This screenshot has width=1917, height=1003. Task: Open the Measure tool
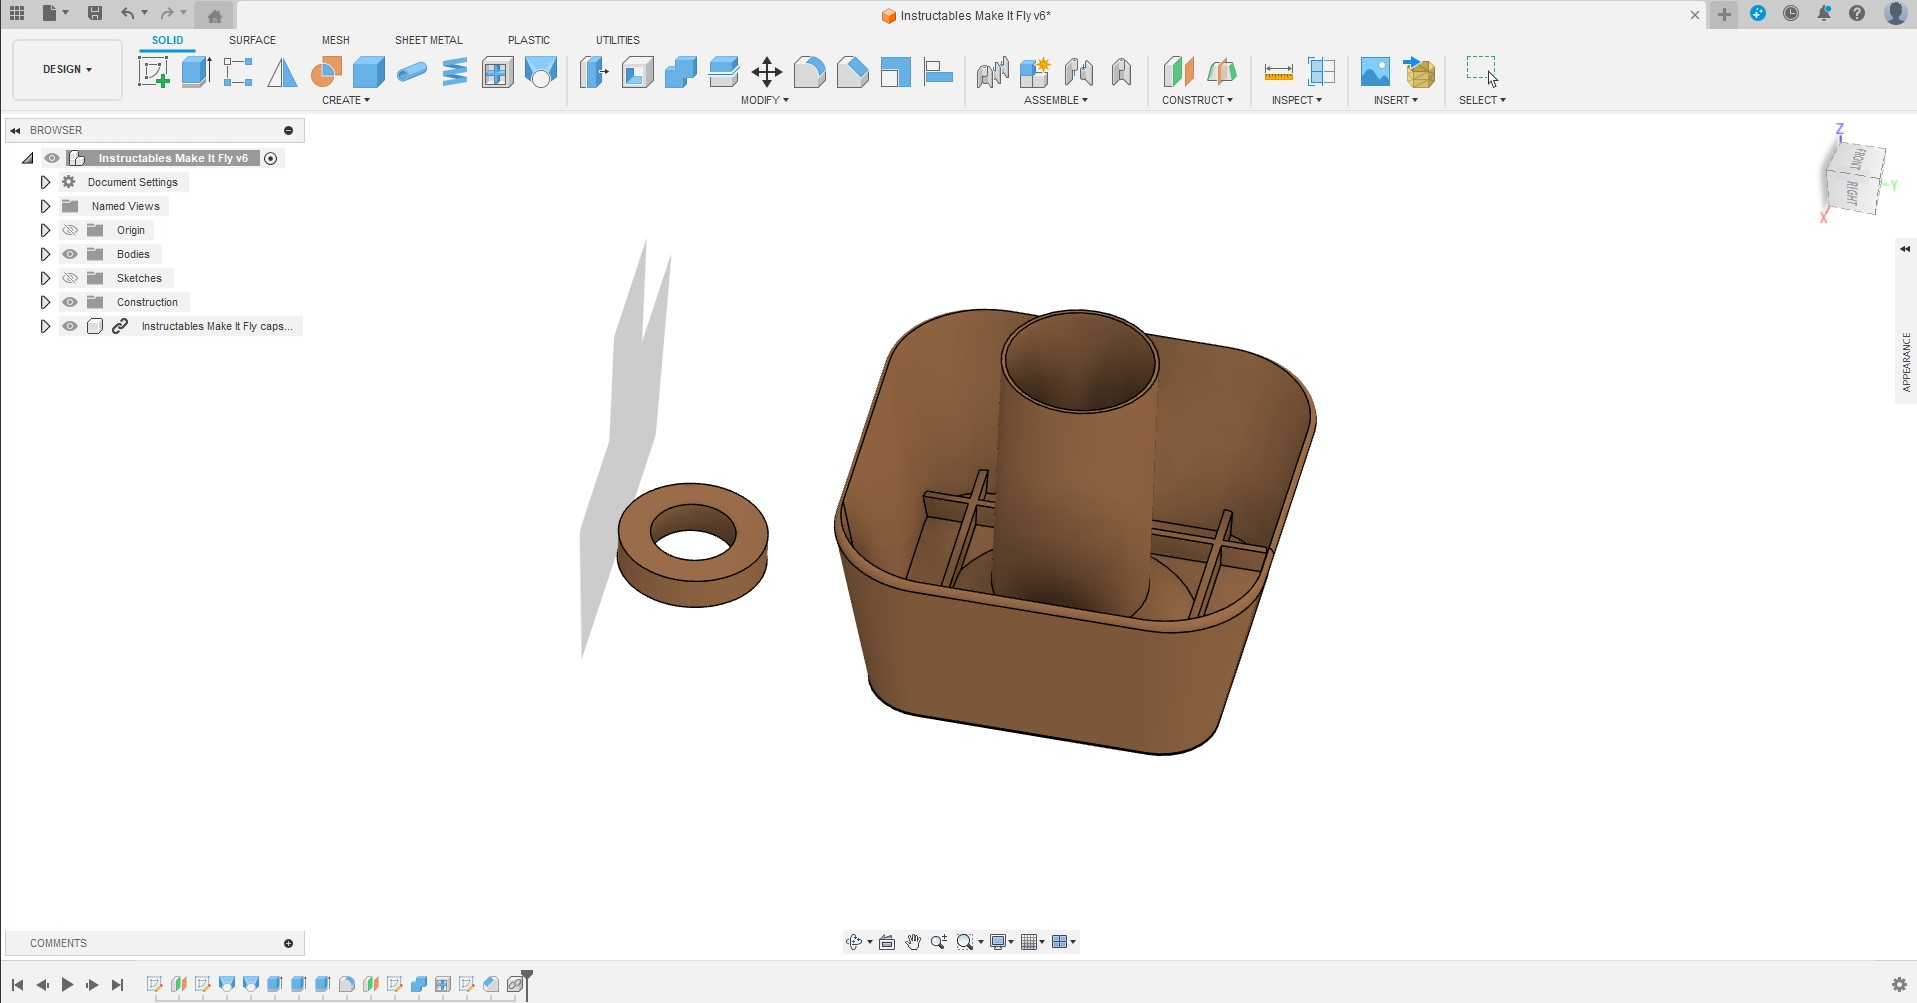[x=1279, y=72]
